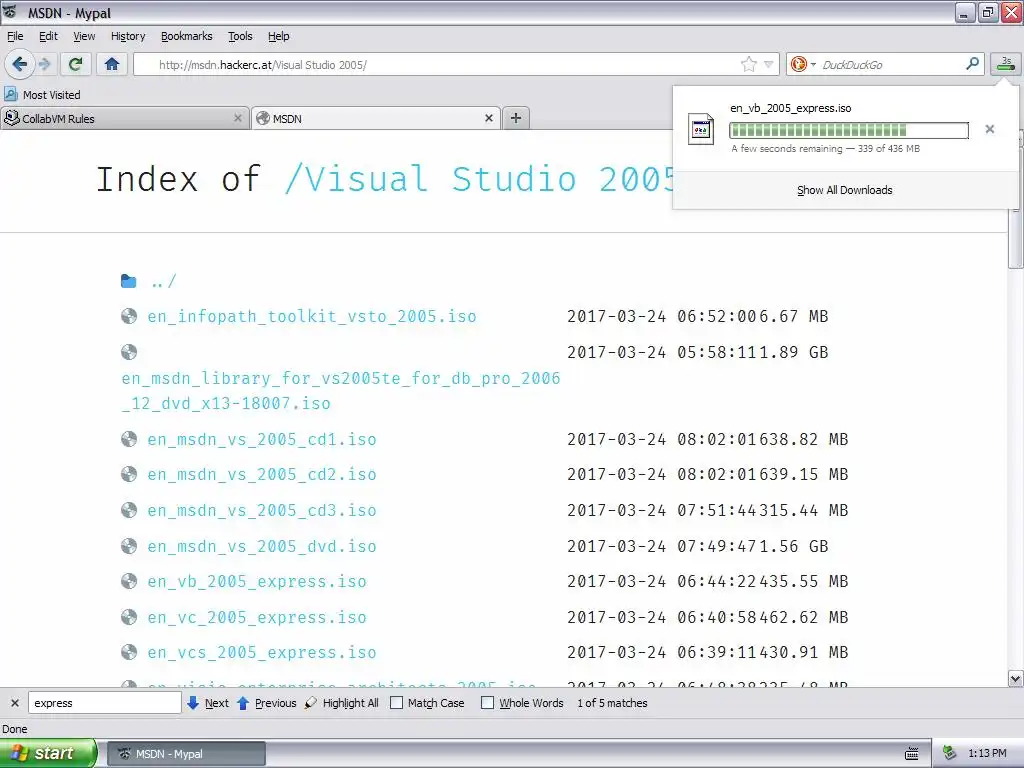
Task: Cancel the en_vb_2005_express.iso download
Action: 989,129
